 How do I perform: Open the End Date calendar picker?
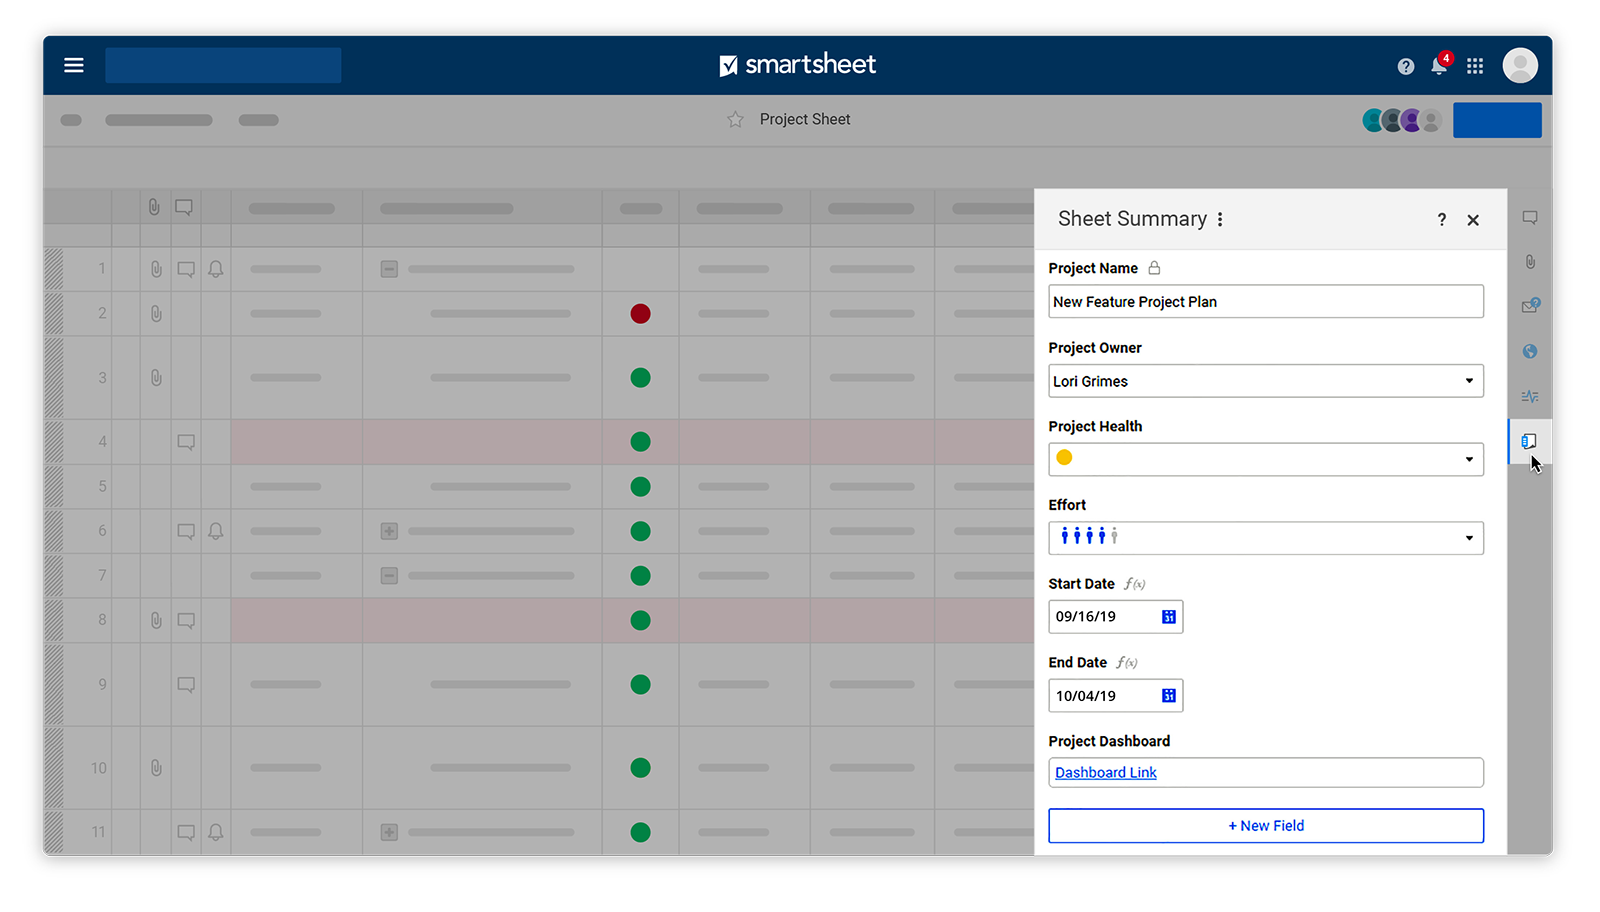coord(1169,696)
